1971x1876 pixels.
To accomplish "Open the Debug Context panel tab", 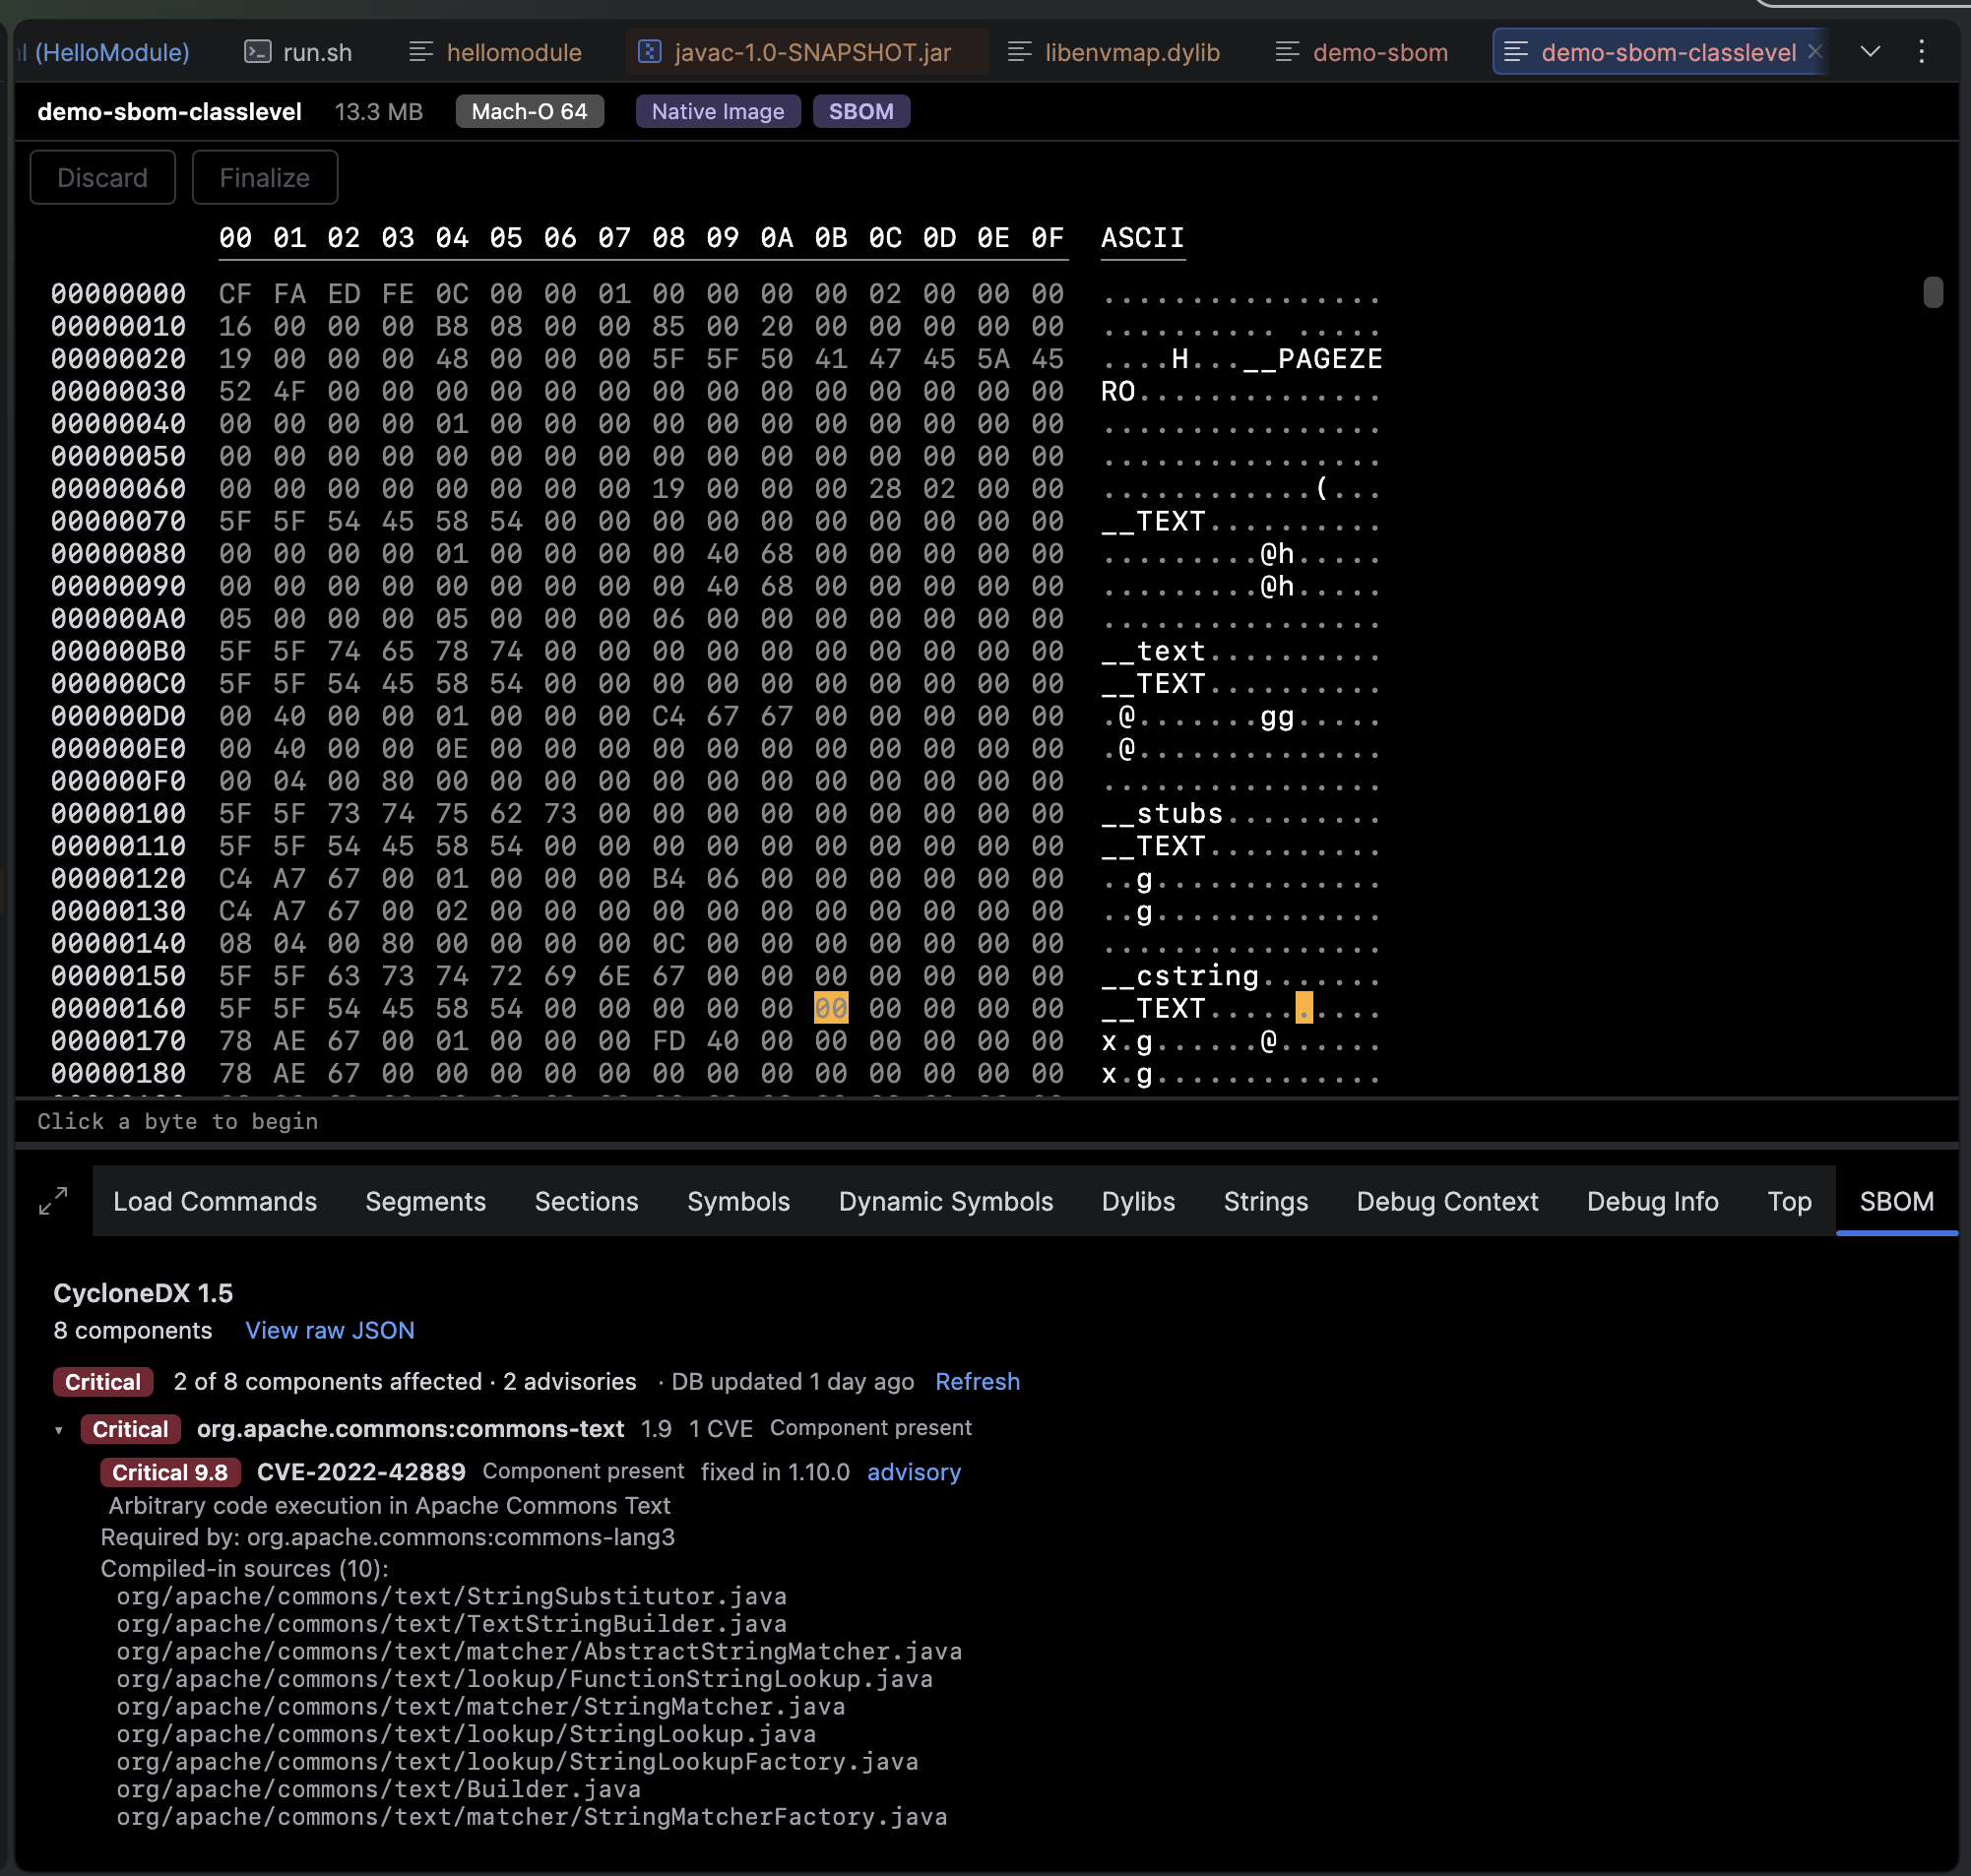I will (x=1447, y=1201).
